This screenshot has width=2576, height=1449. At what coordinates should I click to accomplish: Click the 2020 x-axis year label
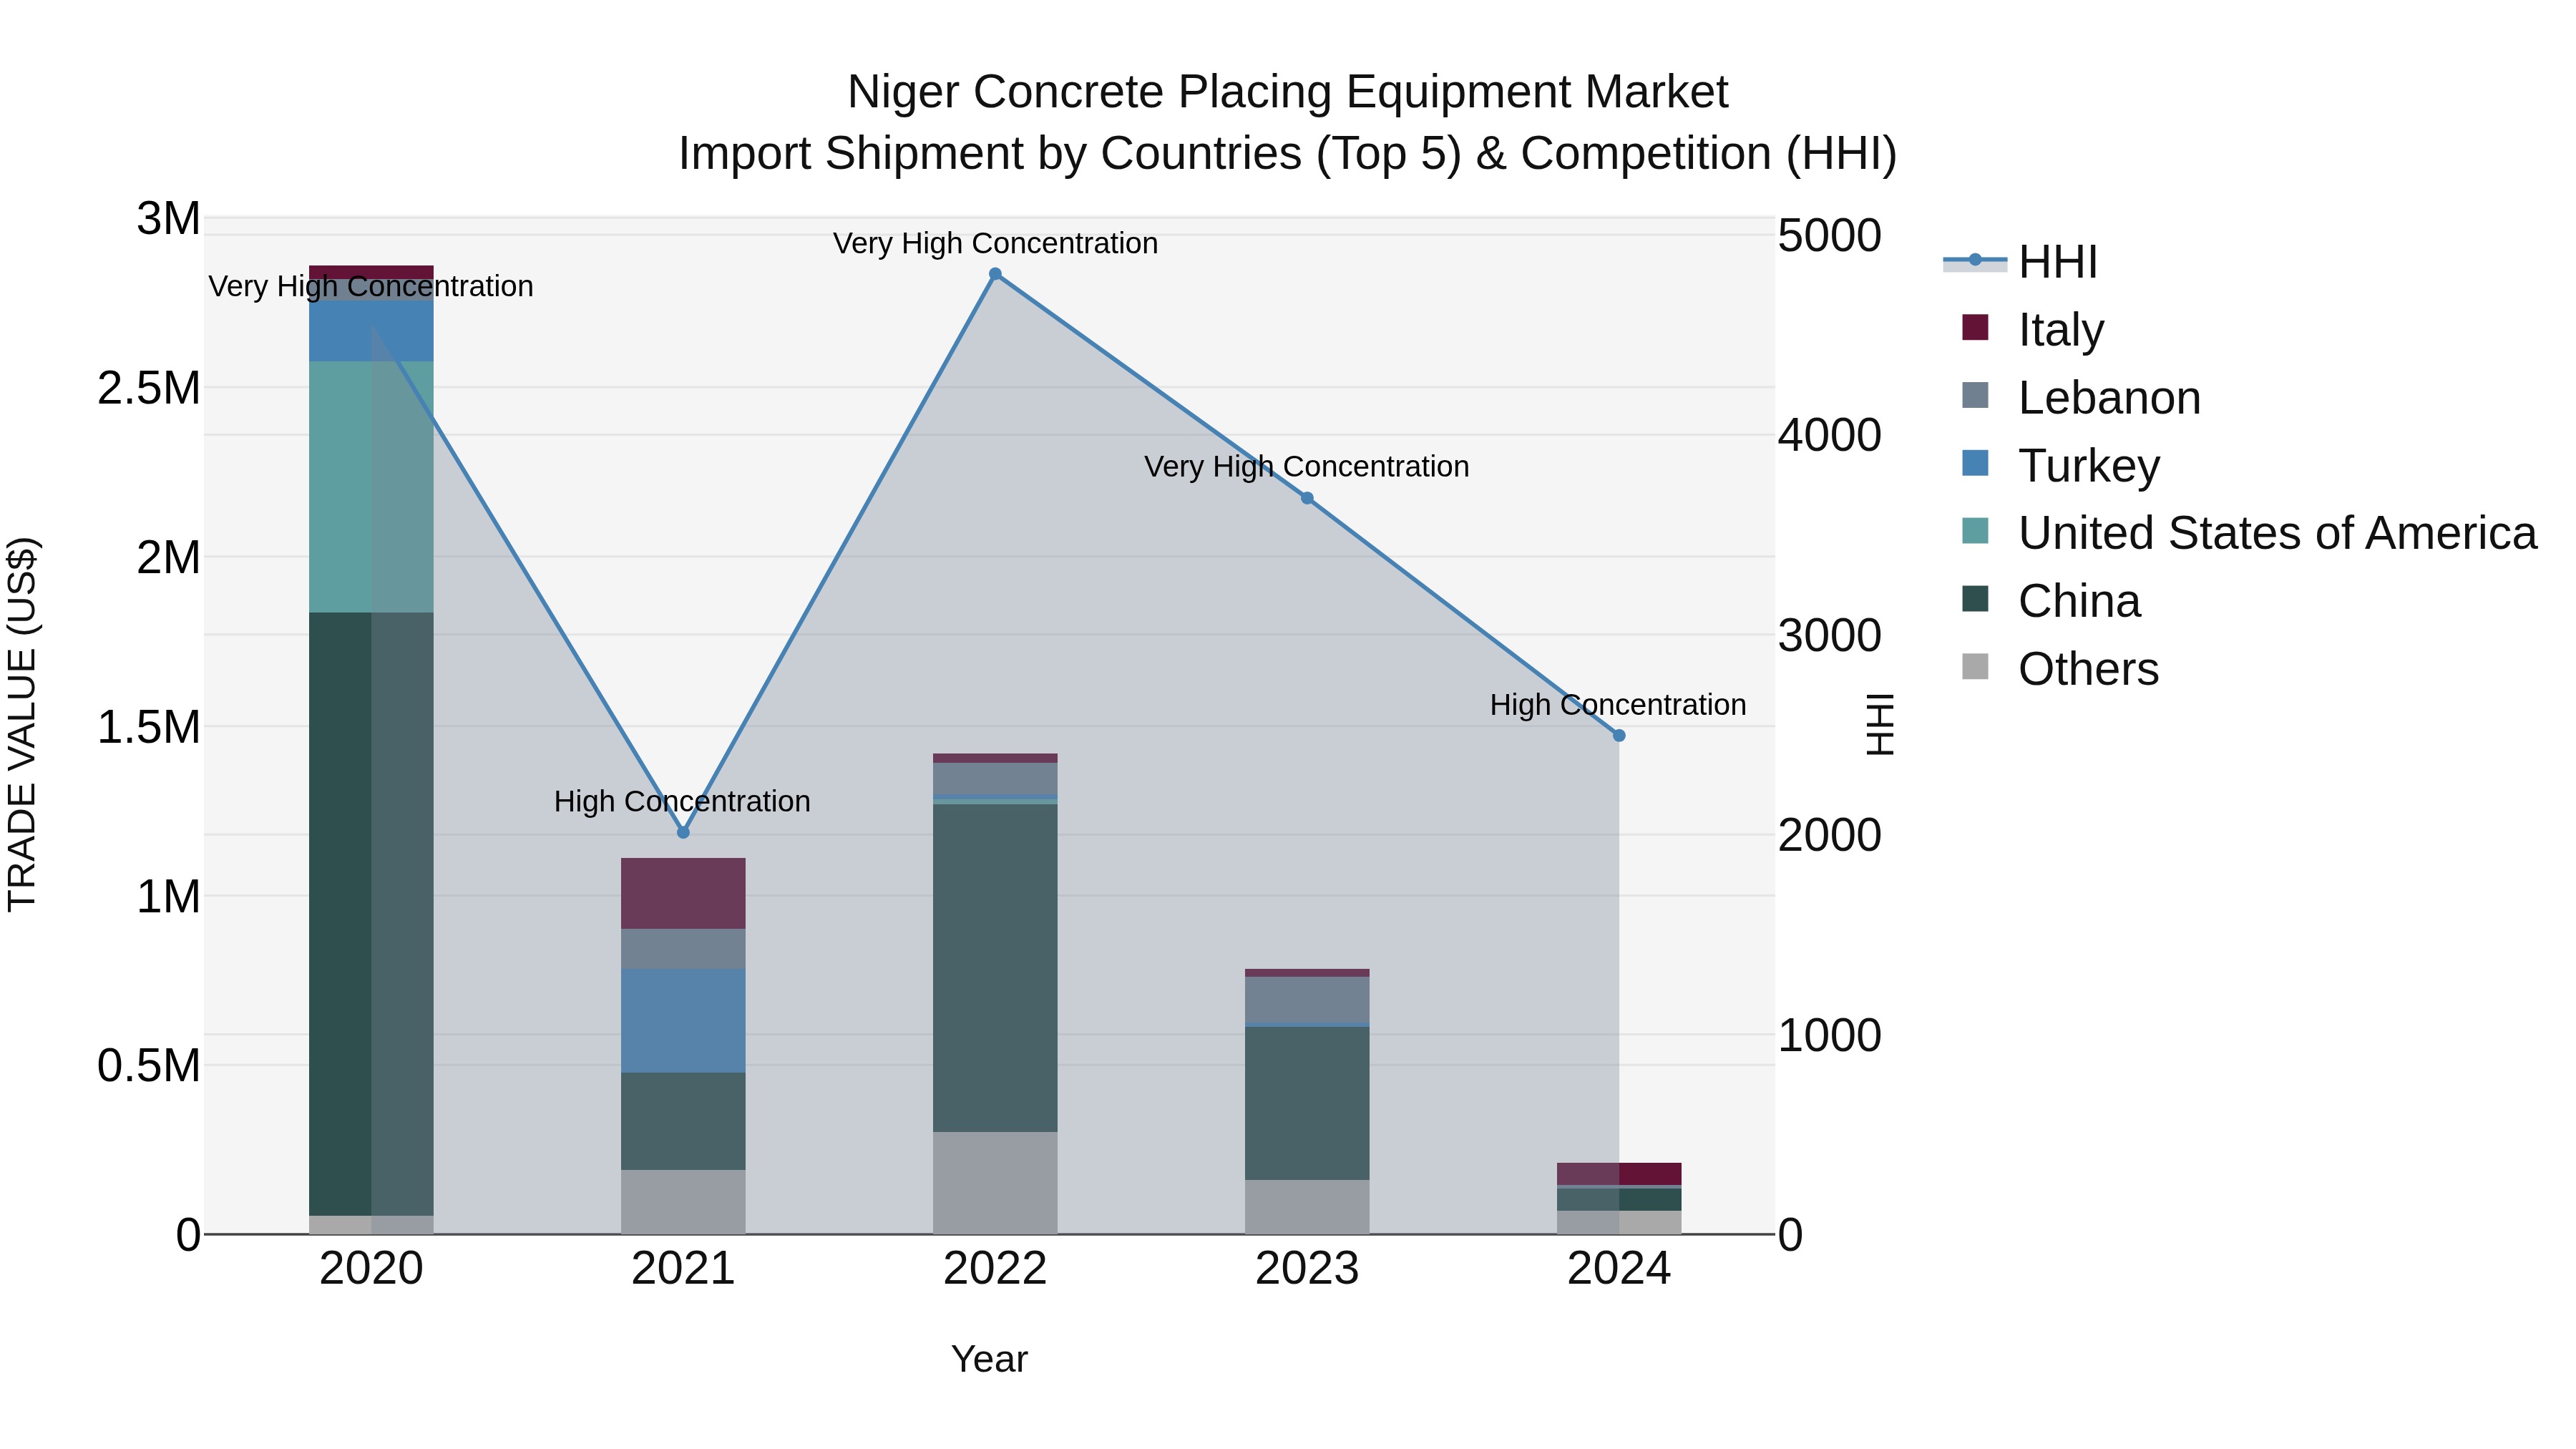tap(371, 1269)
